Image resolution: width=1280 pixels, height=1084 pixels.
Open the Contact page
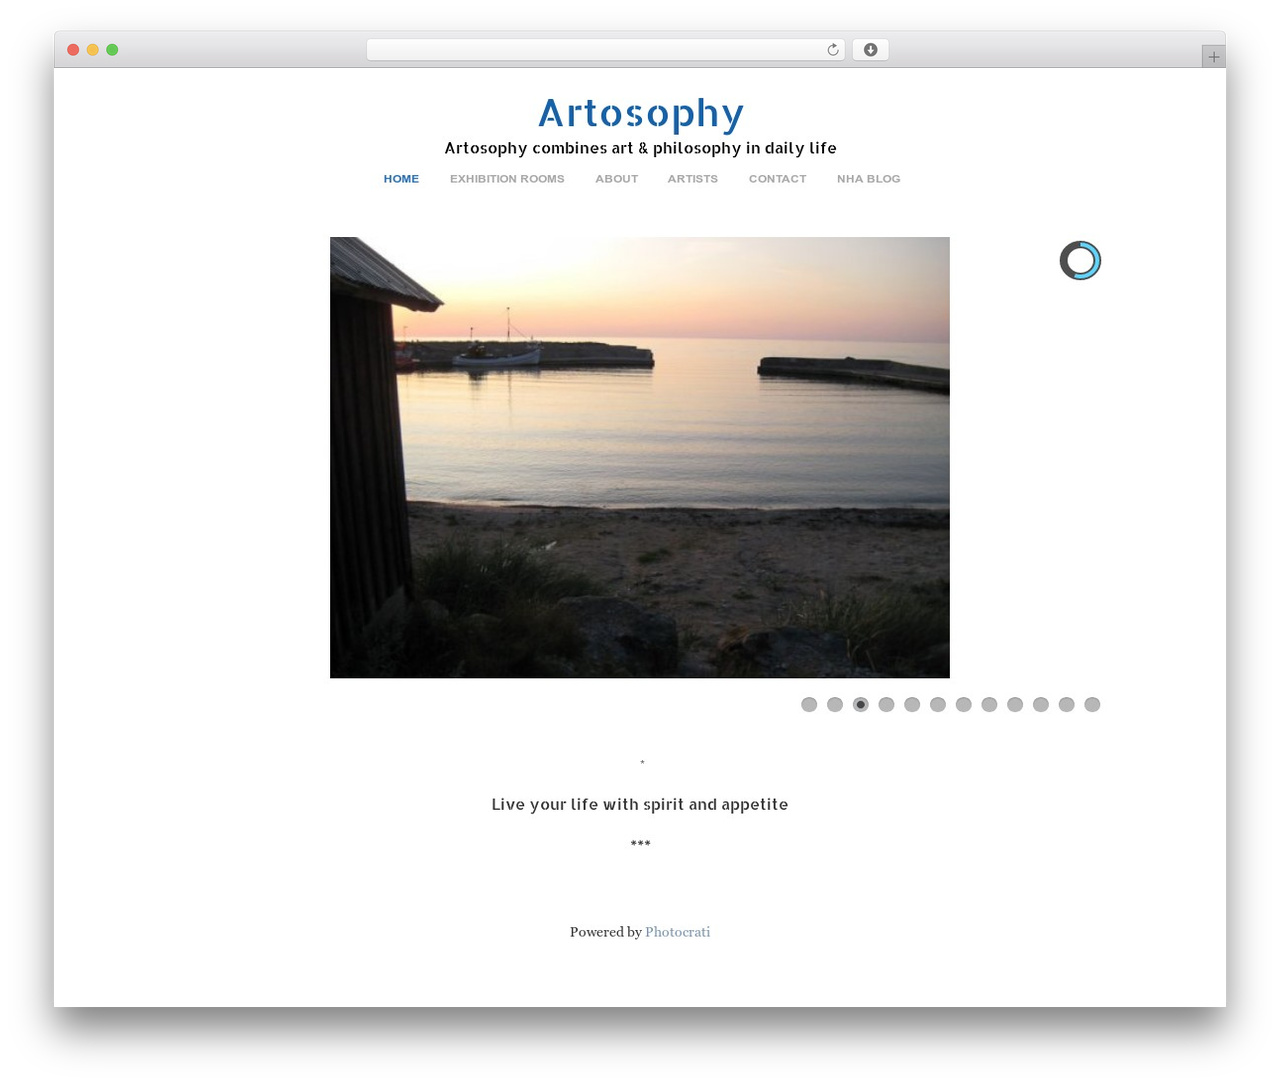point(777,179)
